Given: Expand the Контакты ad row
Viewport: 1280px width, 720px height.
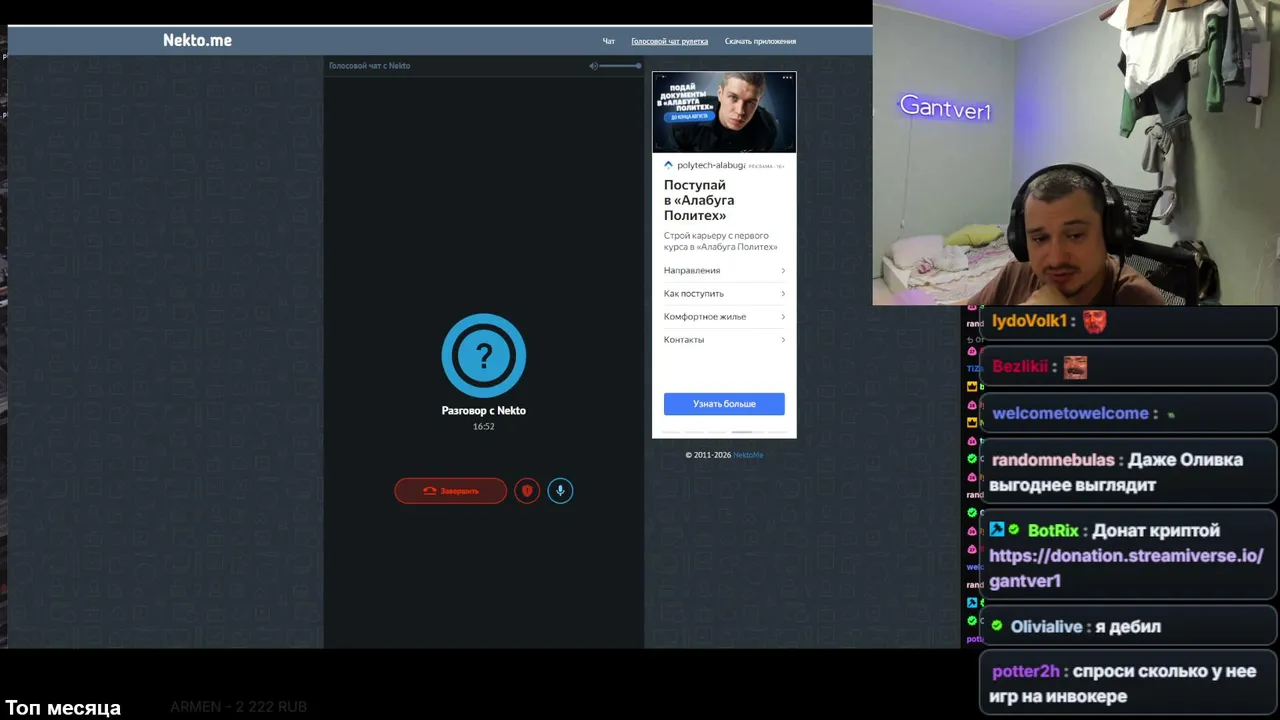Looking at the screenshot, I should pyautogui.click(x=724, y=339).
